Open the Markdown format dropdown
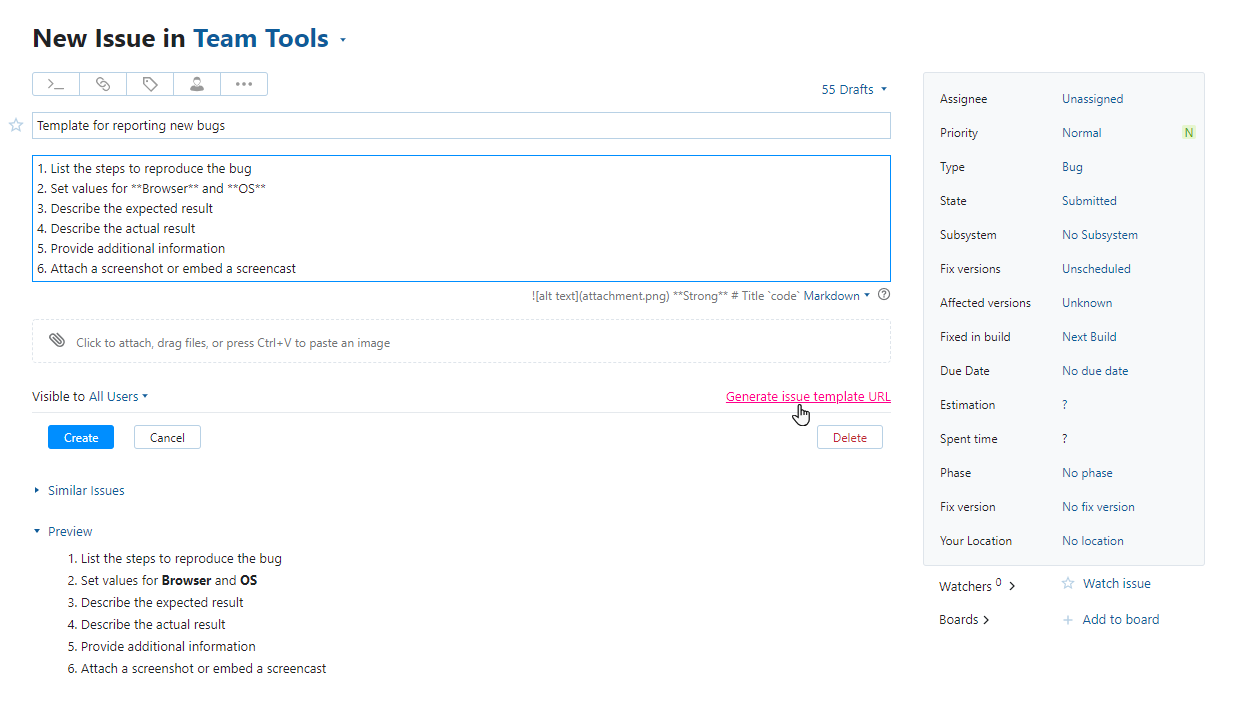Viewport: 1237px width, 705px height. (836, 295)
